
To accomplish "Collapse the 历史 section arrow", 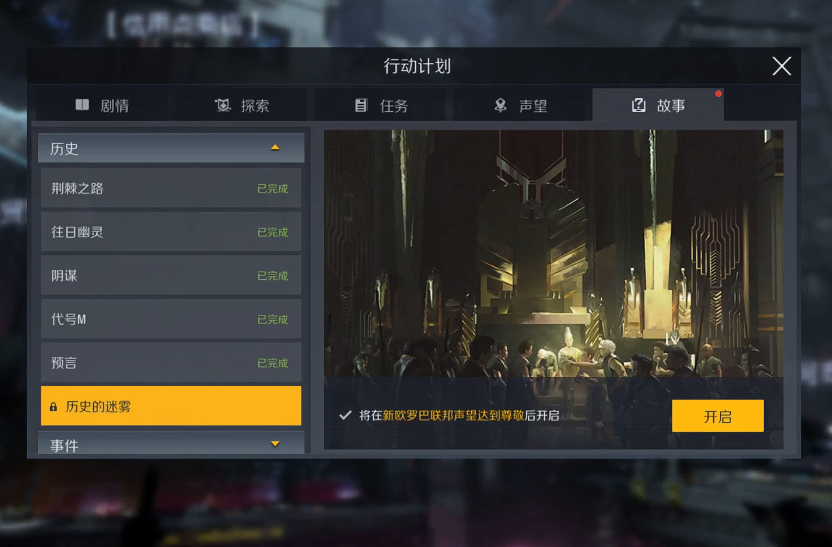I will pos(275,147).
